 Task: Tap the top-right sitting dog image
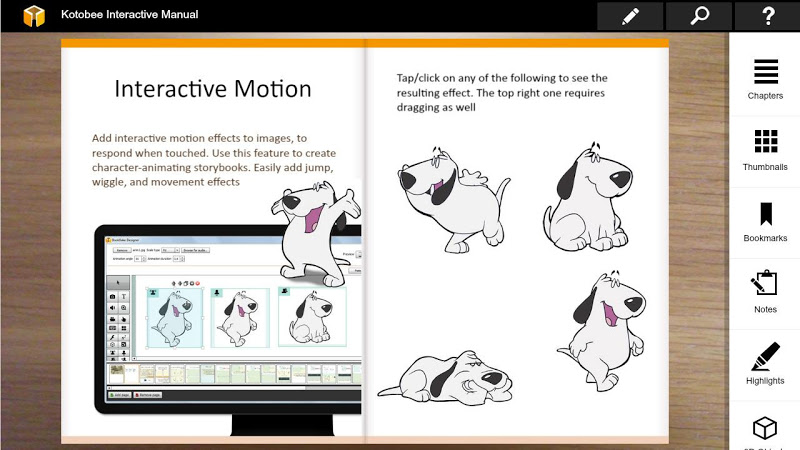(x=588, y=197)
